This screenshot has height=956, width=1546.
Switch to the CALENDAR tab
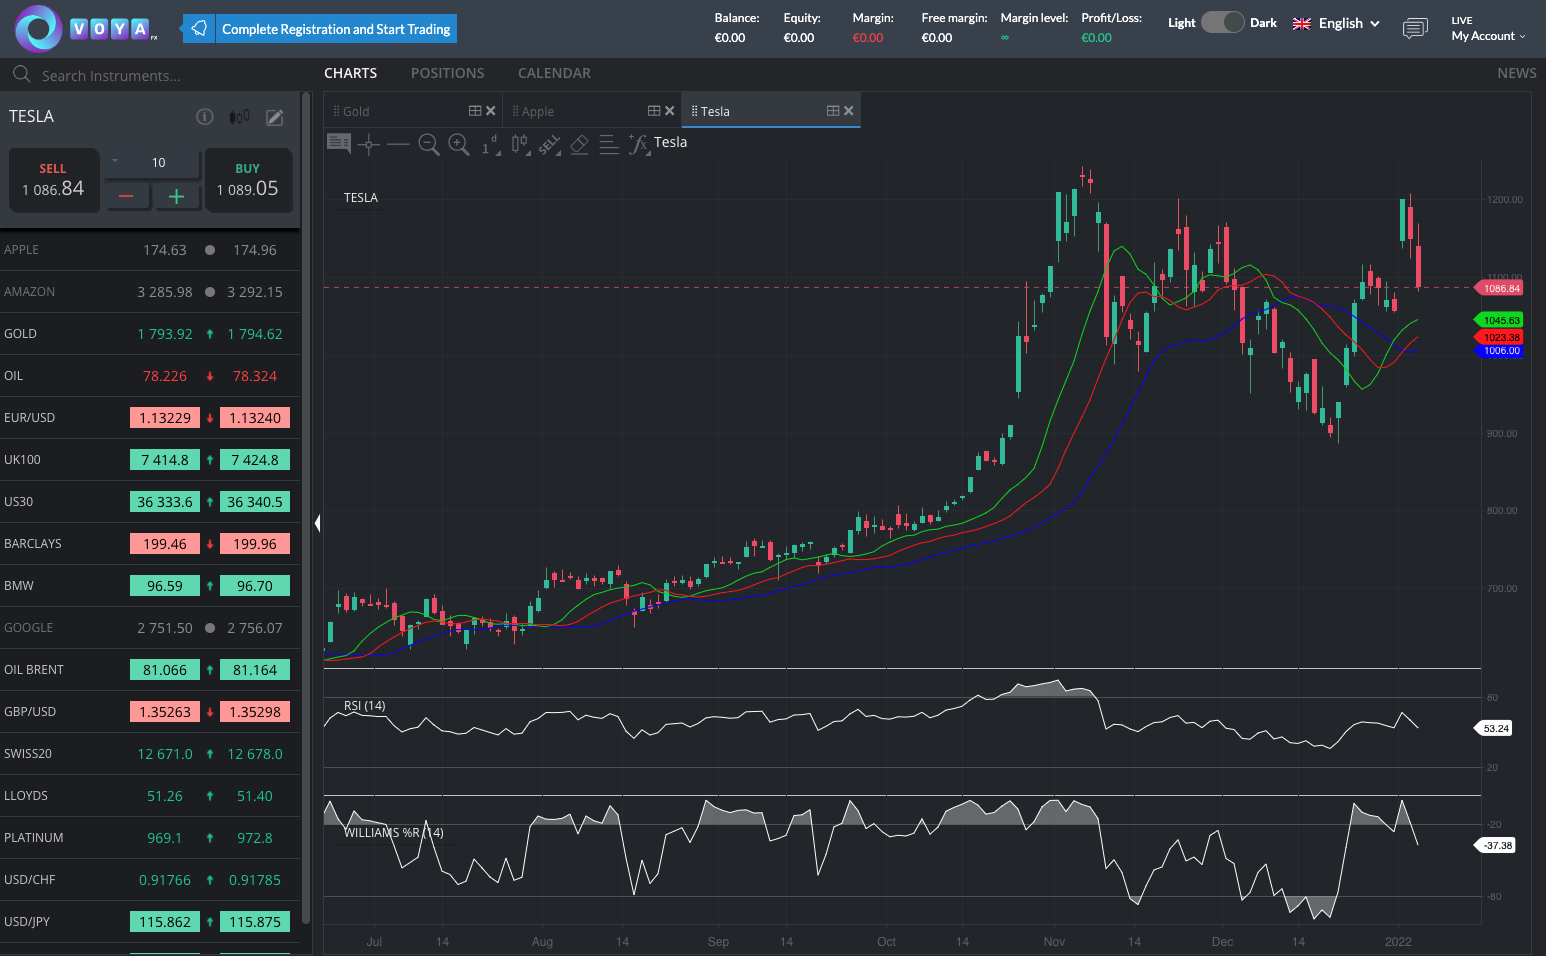554,73
